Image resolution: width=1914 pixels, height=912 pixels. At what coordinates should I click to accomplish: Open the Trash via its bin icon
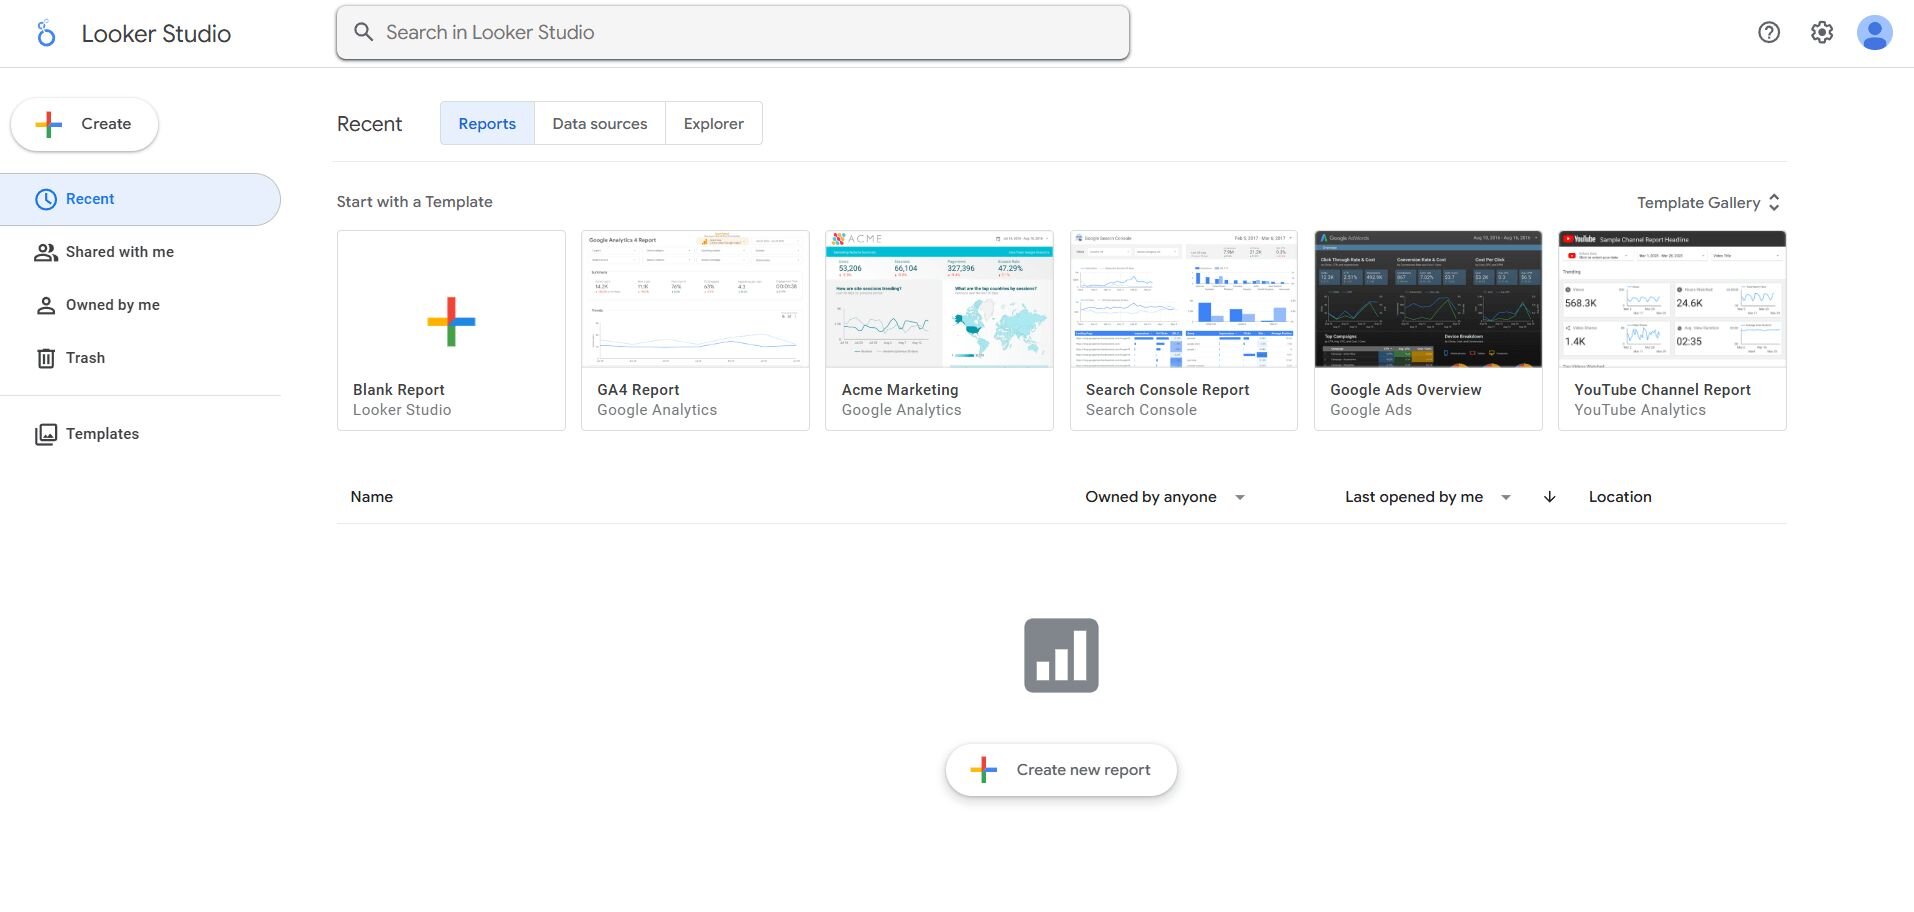[x=46, y=358]
